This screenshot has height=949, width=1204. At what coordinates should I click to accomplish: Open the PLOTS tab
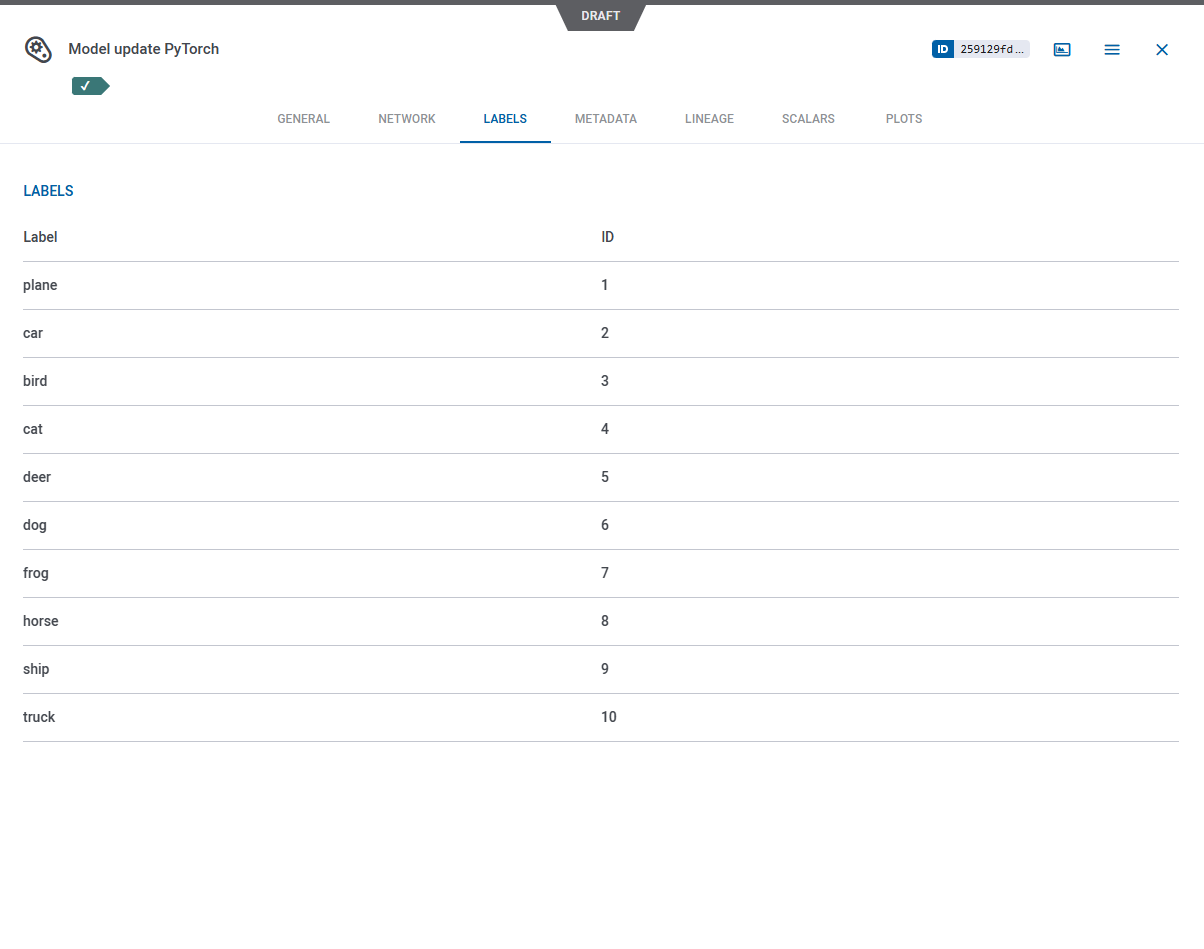[x=904, y=119]
